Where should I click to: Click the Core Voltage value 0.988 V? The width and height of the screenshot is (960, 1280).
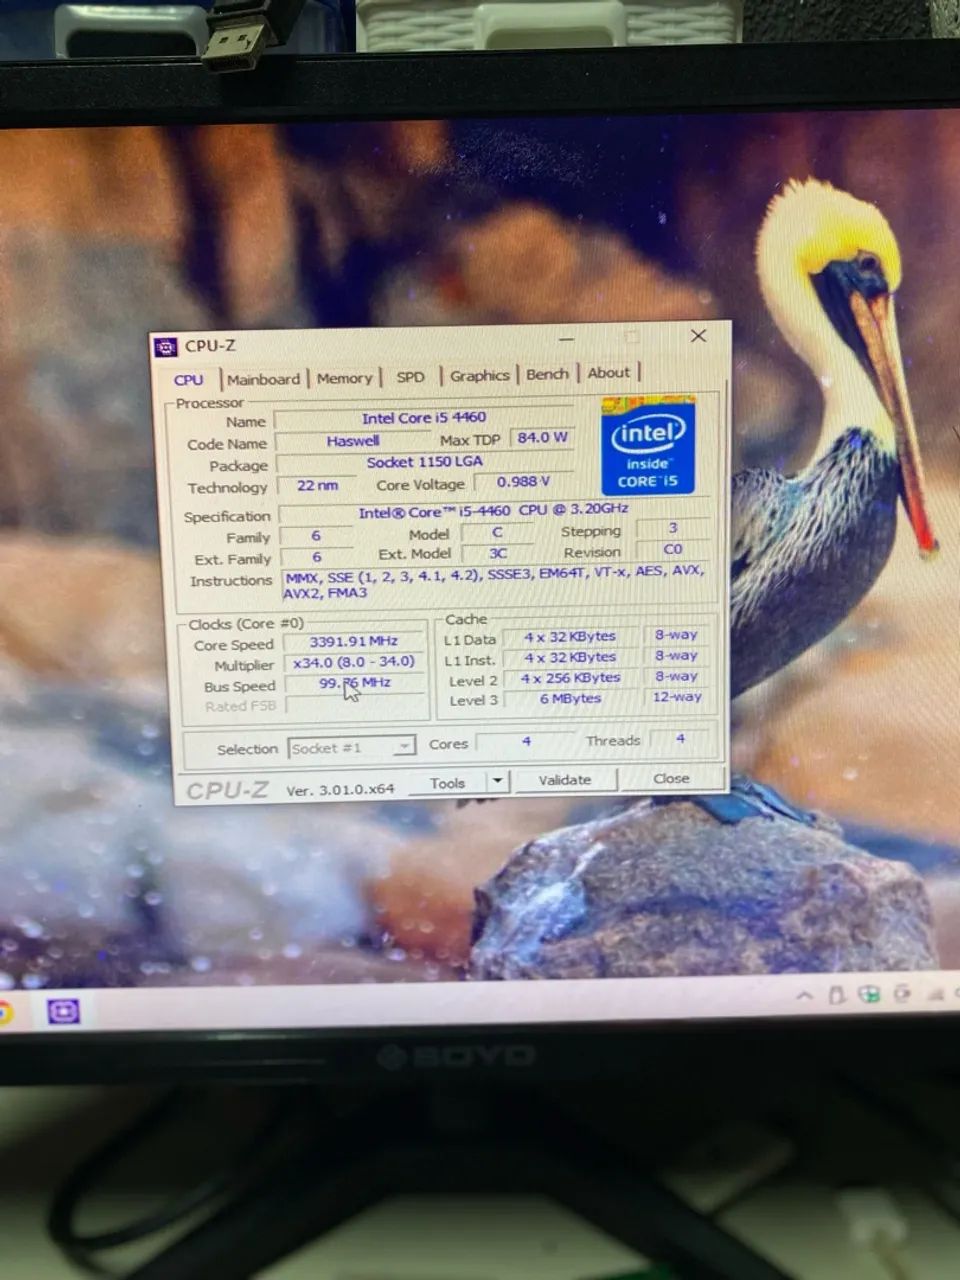tap(523, 482)
